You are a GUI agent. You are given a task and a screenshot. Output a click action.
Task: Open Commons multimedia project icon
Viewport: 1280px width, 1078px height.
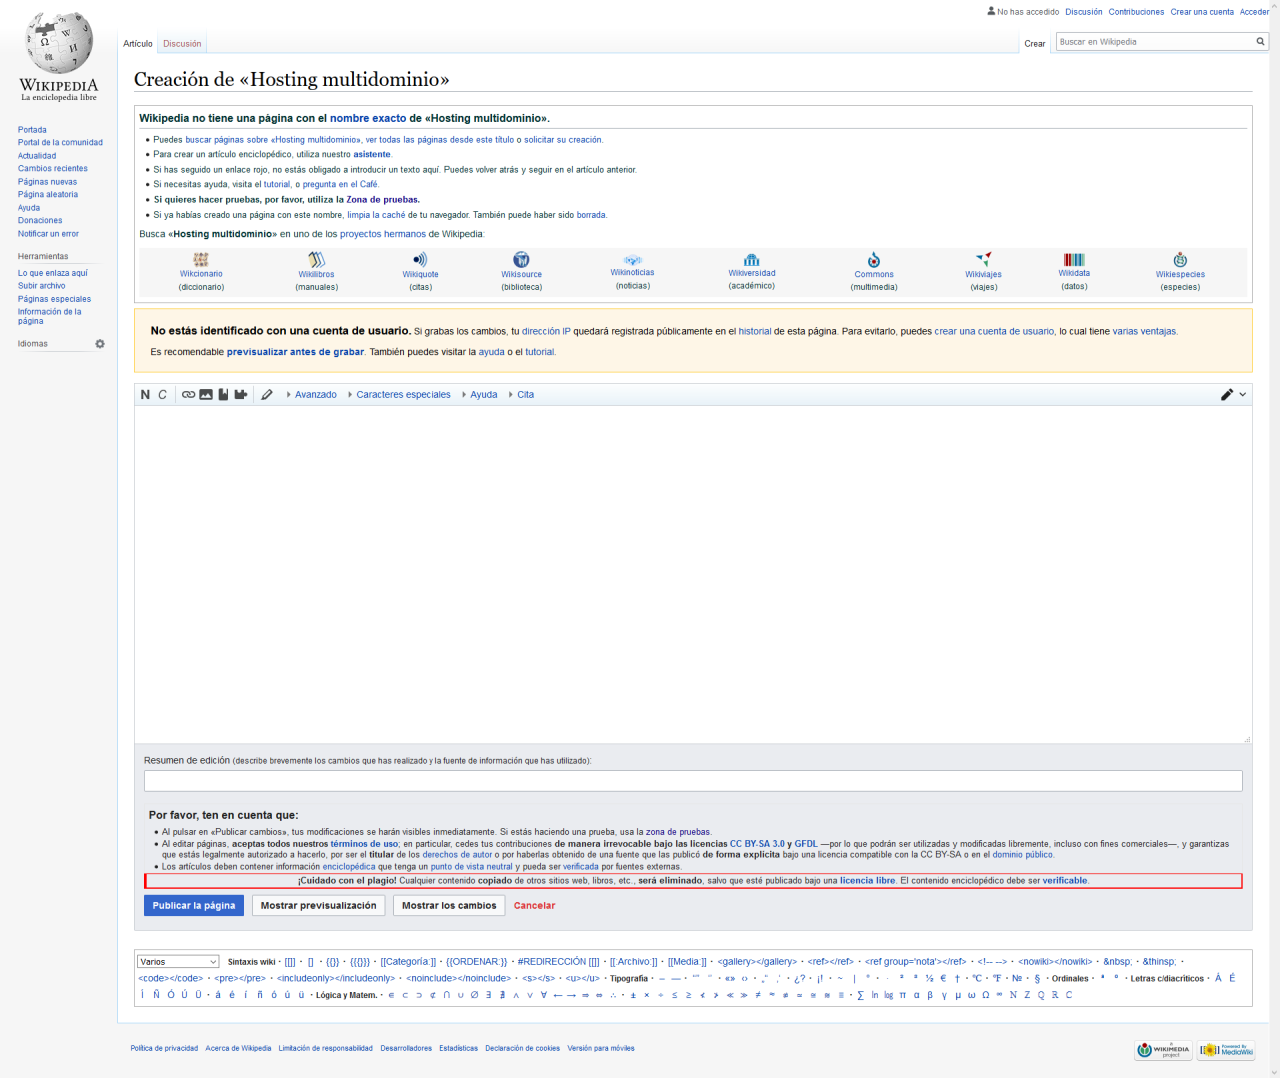(x=873, y=262)
